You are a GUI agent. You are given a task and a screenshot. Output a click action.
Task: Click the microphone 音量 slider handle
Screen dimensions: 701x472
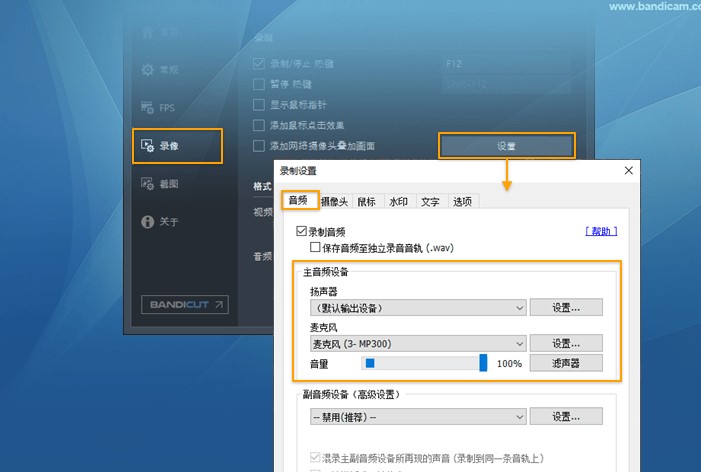483,362
